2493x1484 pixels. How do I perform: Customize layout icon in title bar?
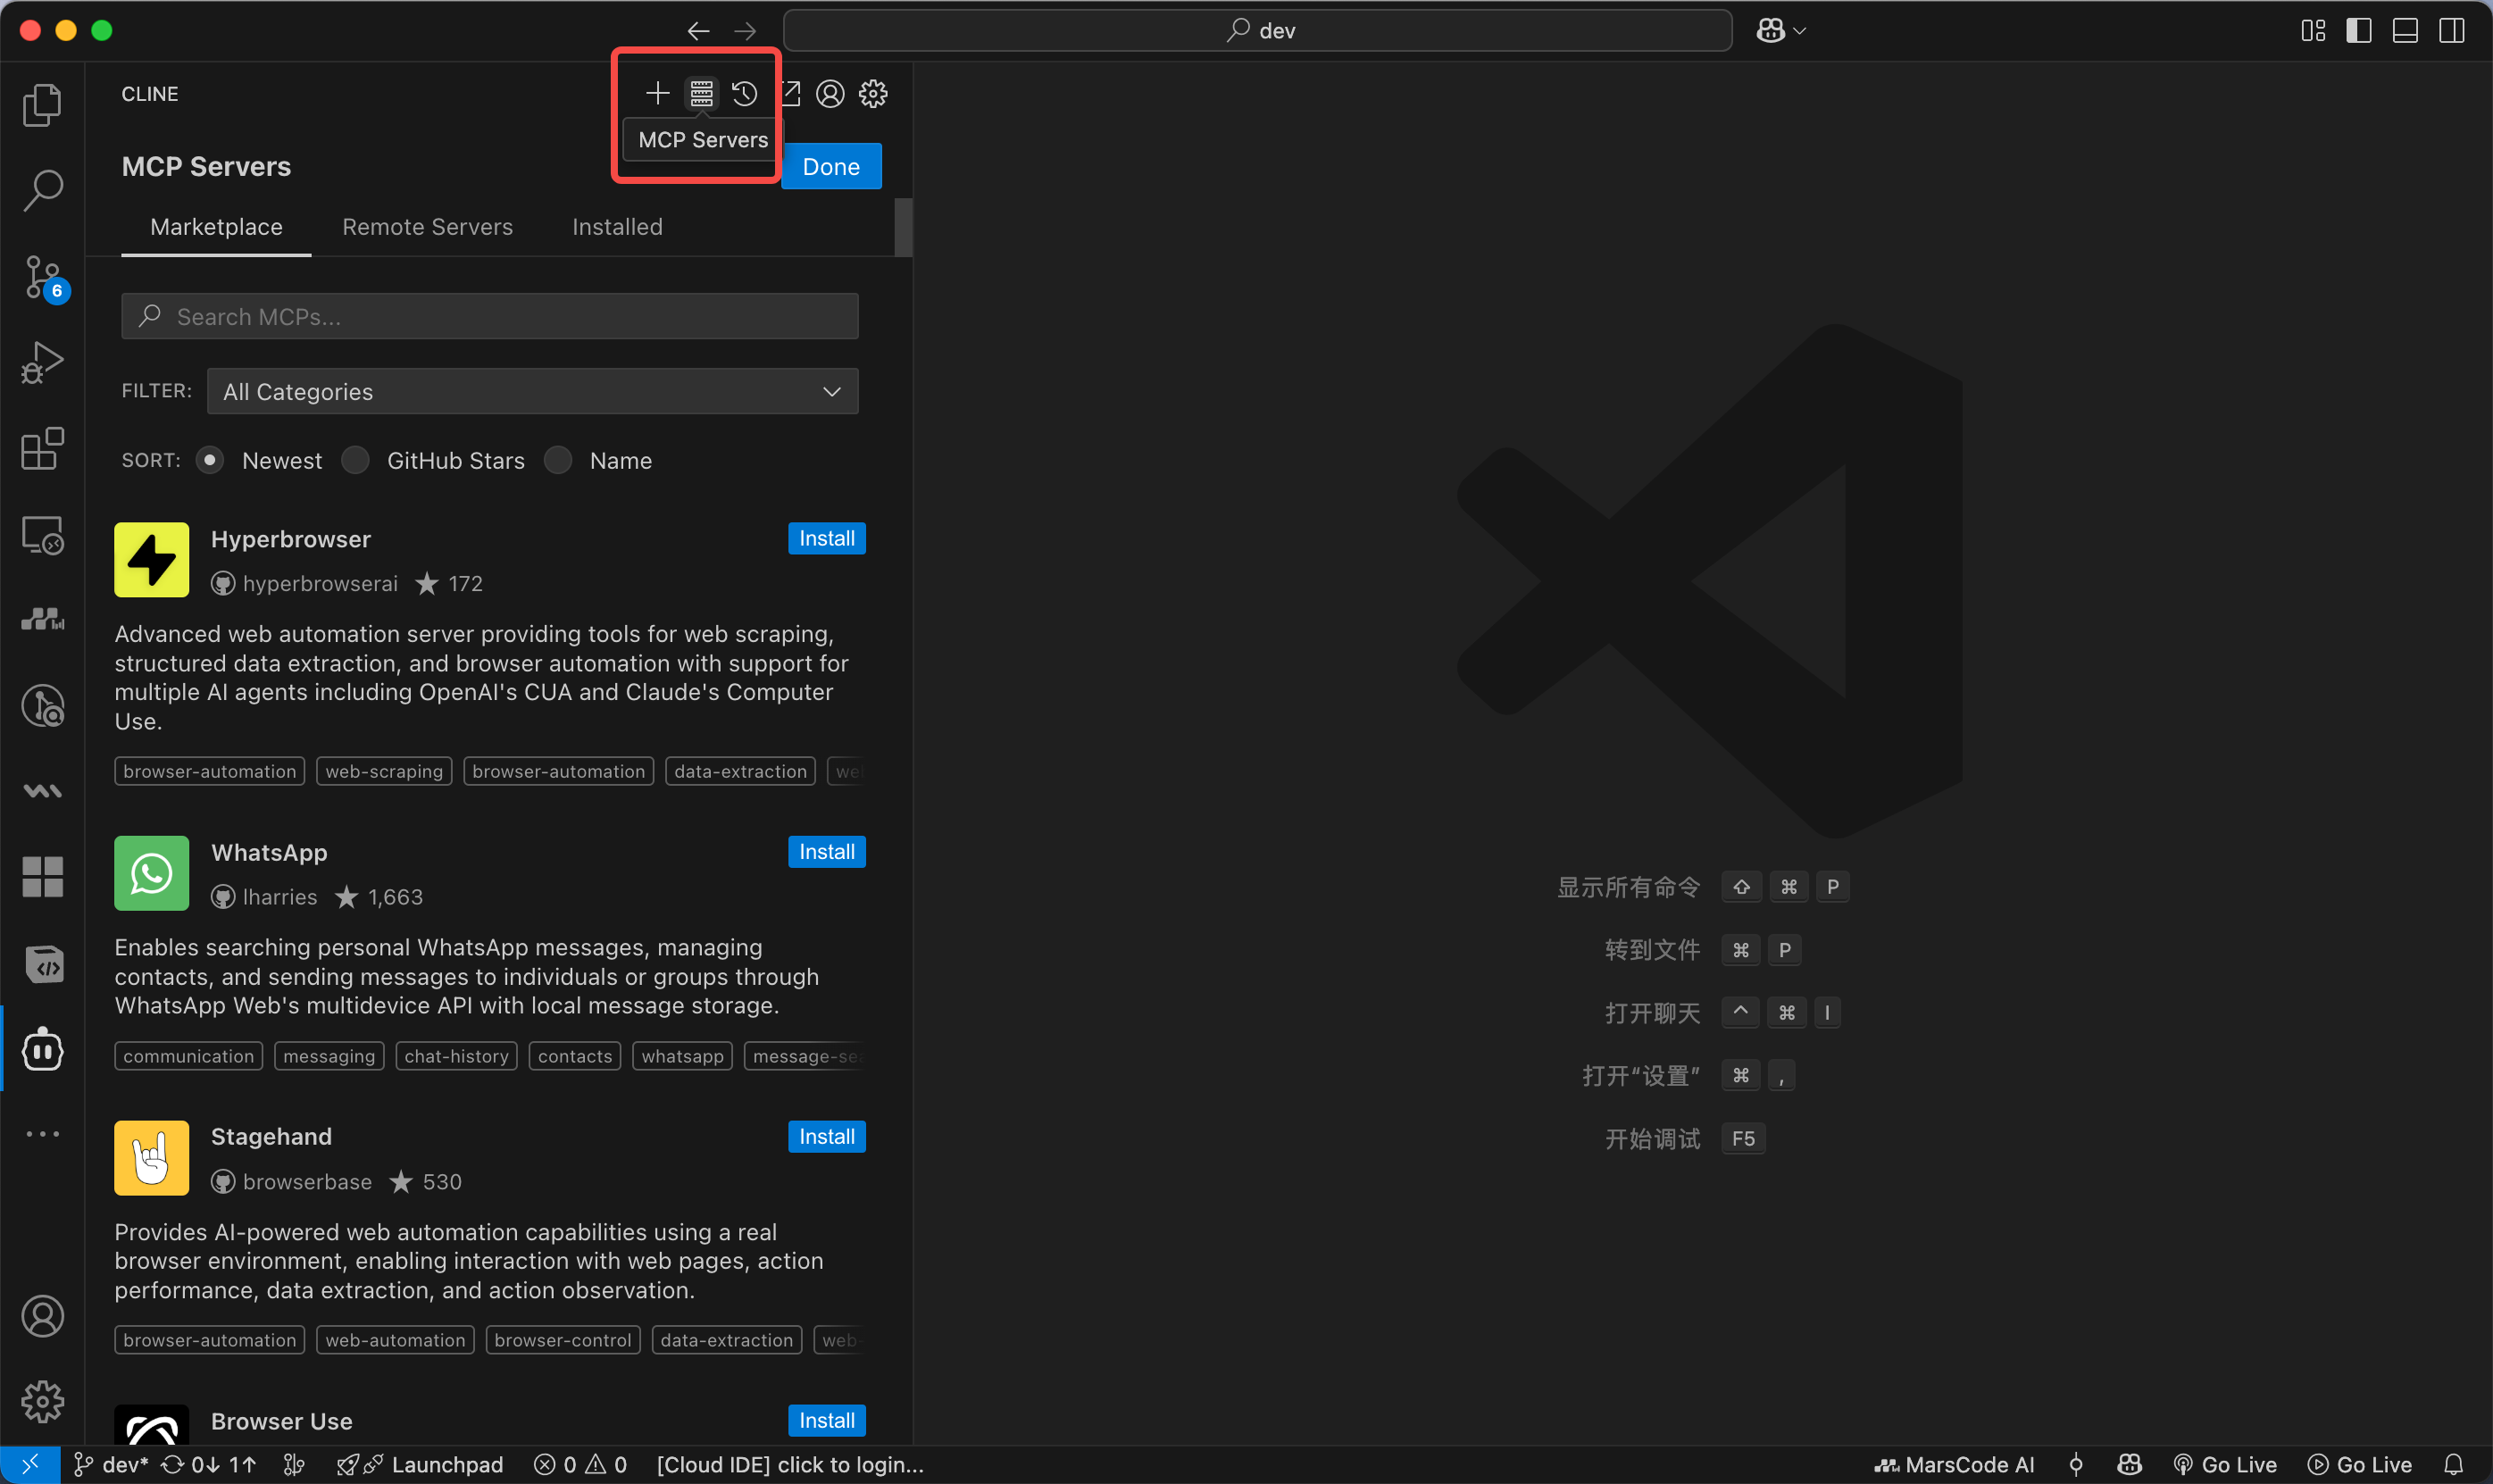coord(2313,31)
